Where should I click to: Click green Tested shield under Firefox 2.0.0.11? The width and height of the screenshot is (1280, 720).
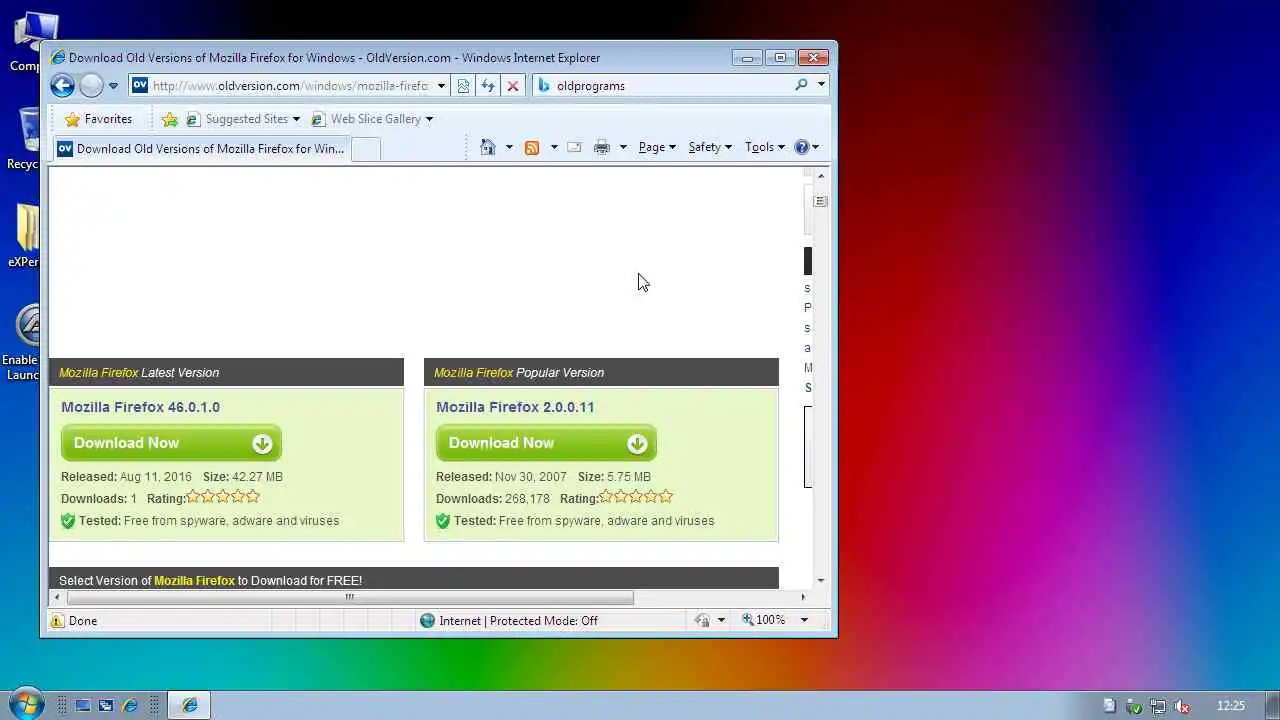coord(443,521)
